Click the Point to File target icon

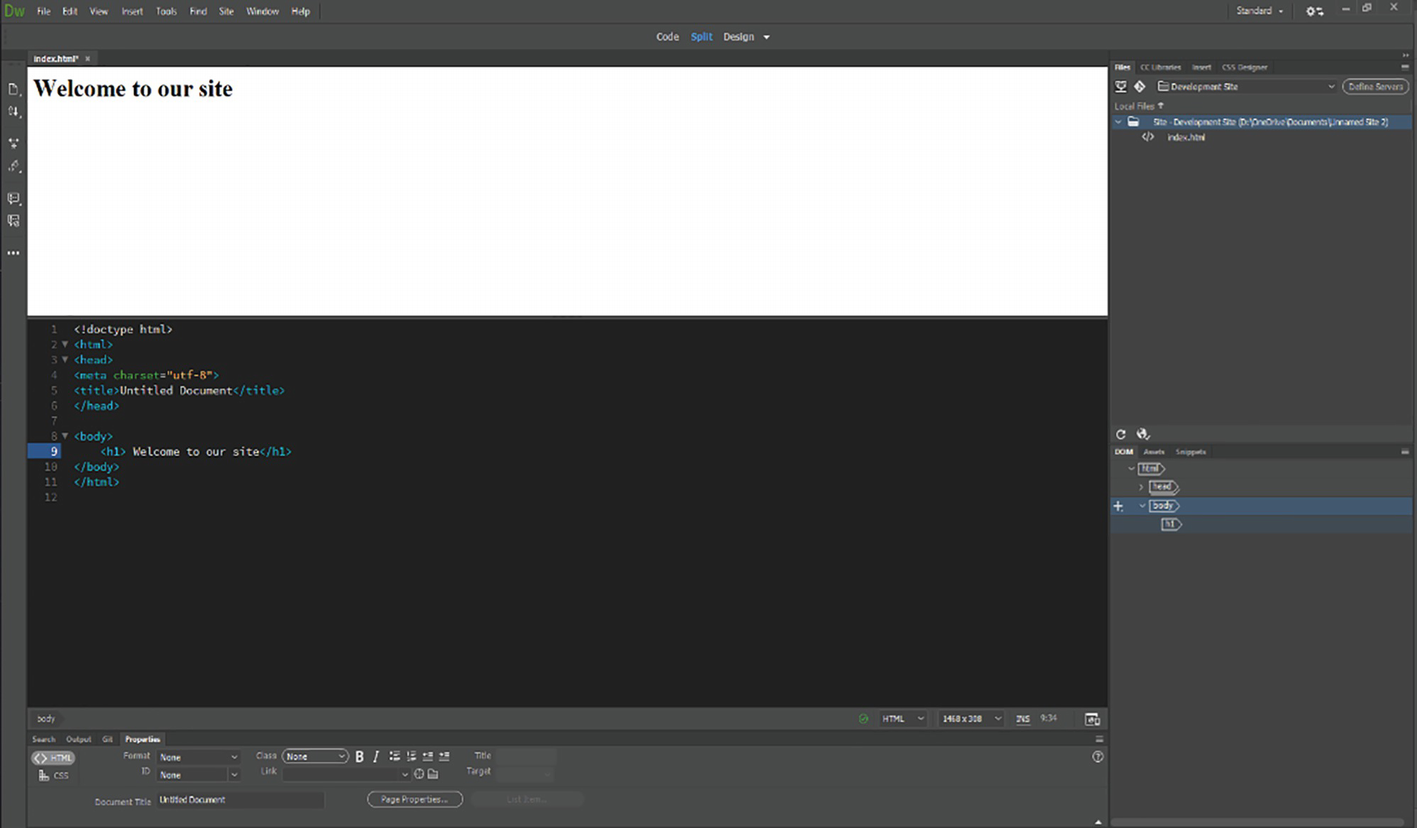(x=419, y=774)
